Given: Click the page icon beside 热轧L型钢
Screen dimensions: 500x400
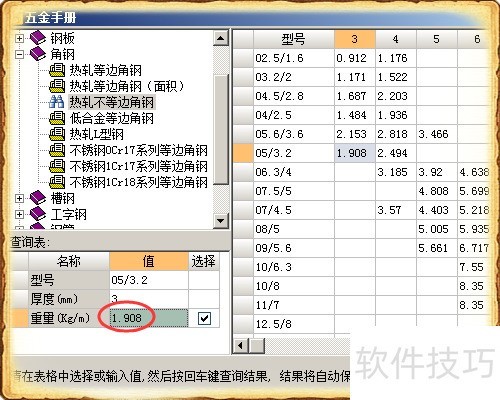Looking at the screenshot, I should click(57, 134).
